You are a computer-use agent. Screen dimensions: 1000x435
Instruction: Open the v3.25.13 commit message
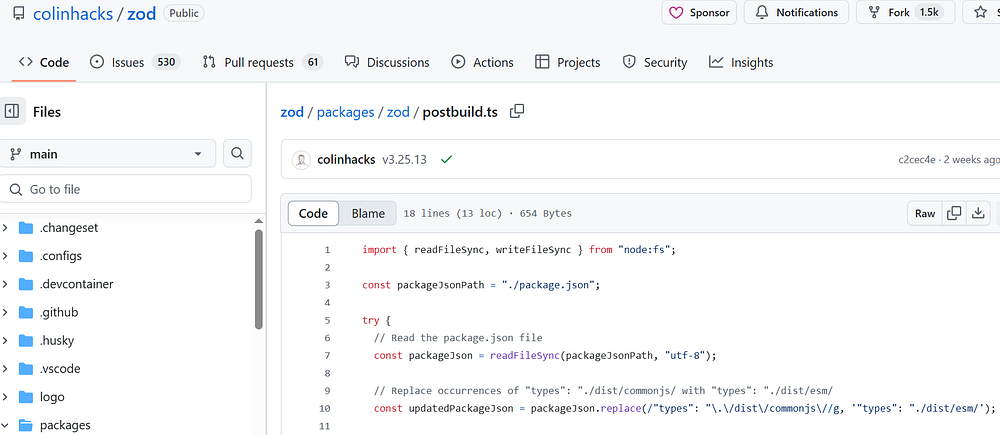tap(404, 159)
